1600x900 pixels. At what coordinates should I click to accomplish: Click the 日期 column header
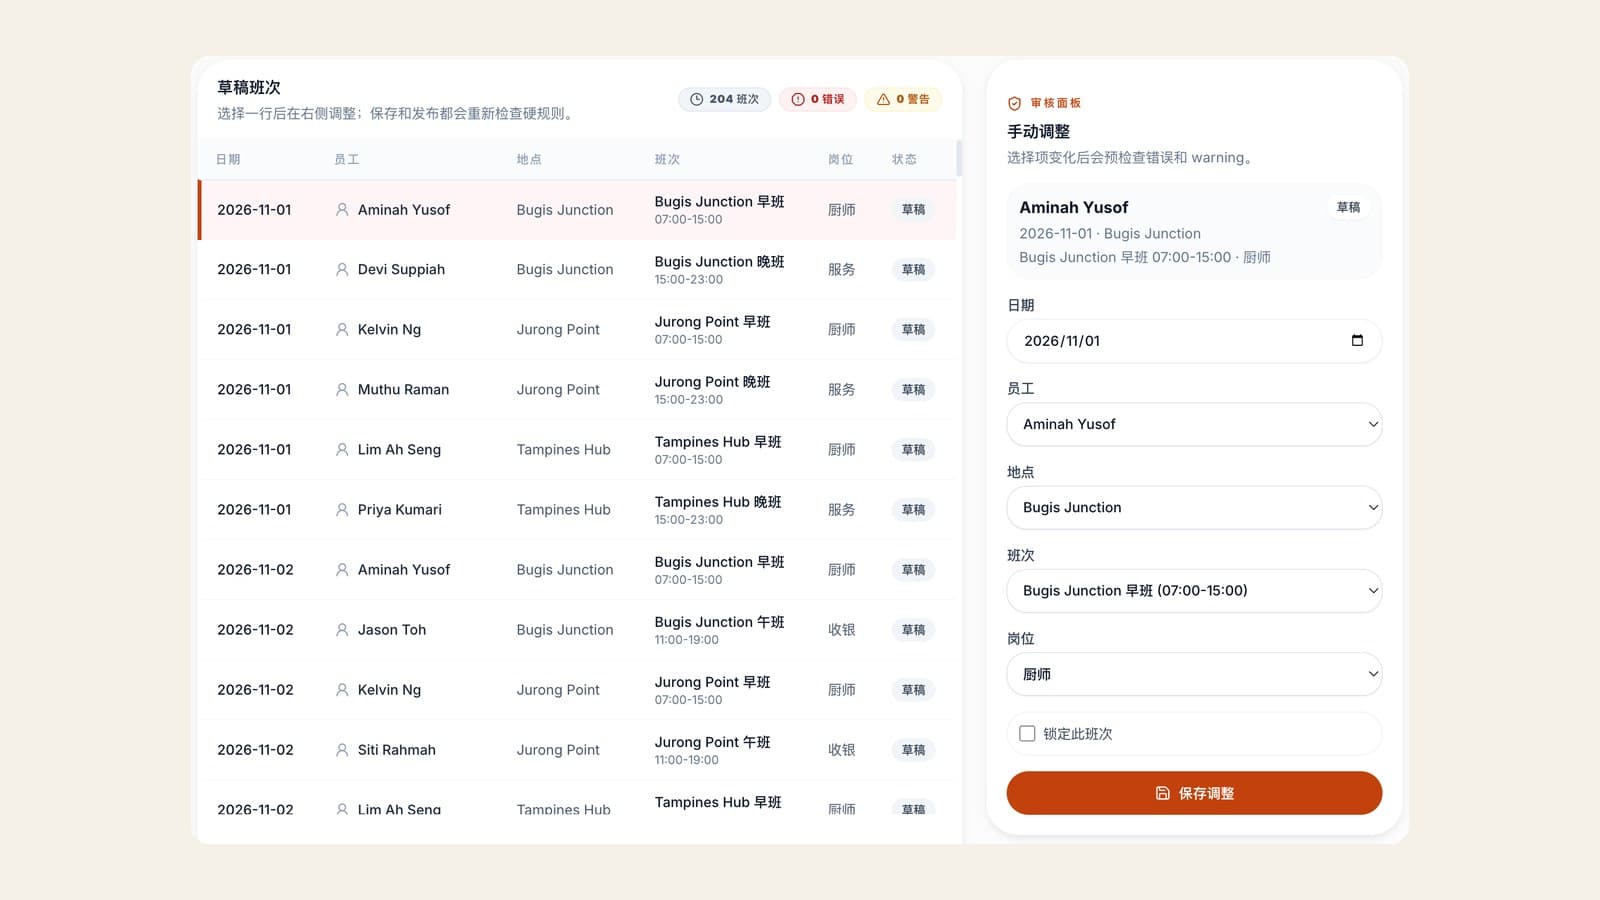coord(228,159)
